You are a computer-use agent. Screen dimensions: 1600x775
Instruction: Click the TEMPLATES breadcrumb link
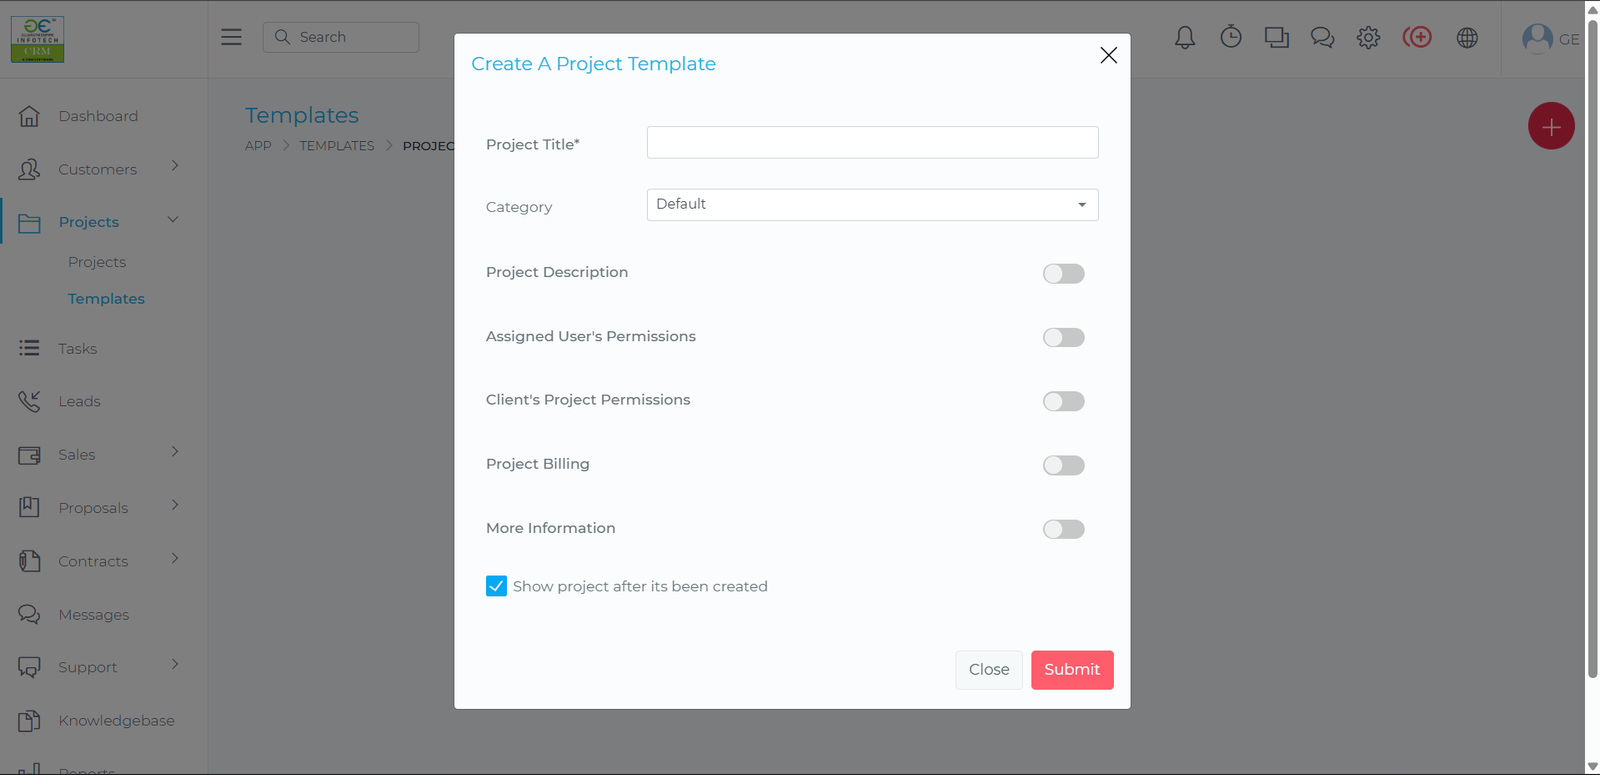337,145
